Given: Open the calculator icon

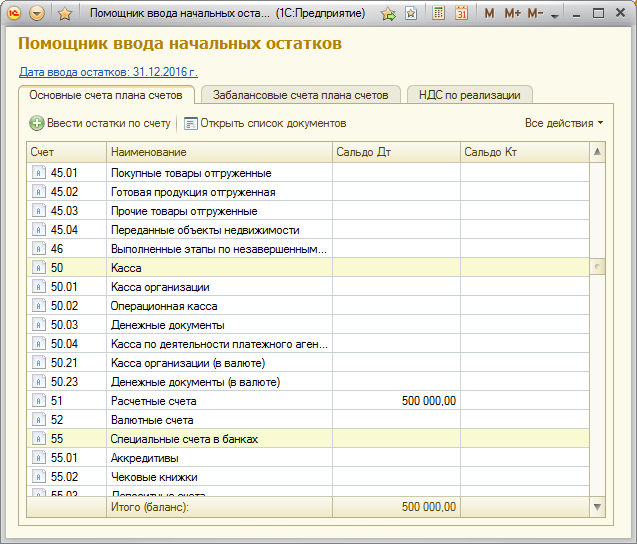Looking at the screenshot, I should 438,13.
